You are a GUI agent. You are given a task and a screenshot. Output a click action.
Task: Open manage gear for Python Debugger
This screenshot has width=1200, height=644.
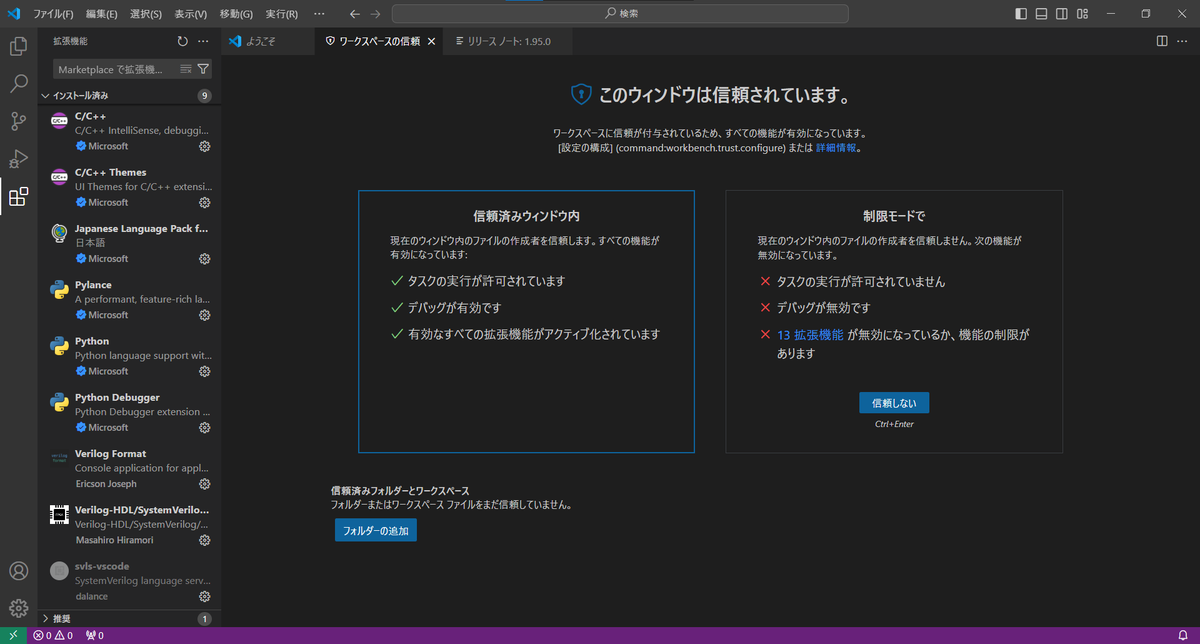[204, 427]
